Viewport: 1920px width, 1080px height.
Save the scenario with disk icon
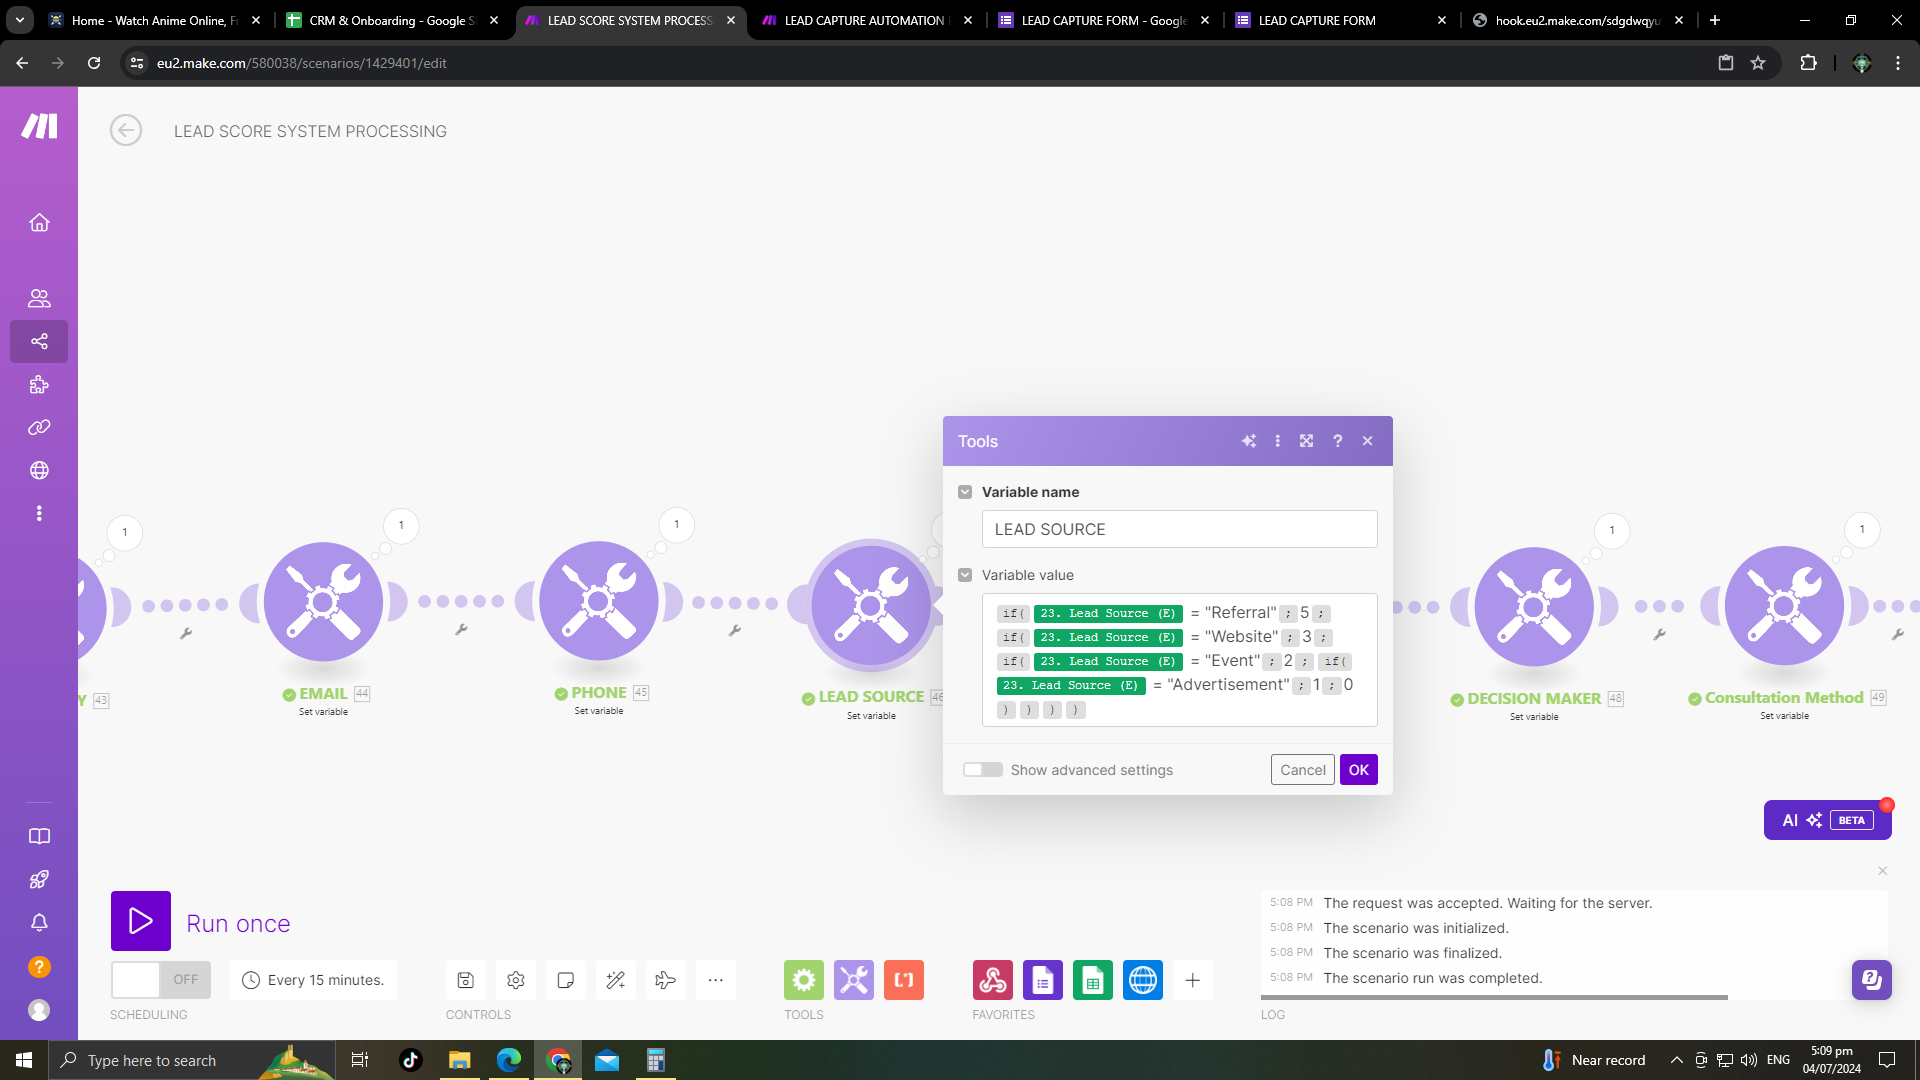pos(465,980)
